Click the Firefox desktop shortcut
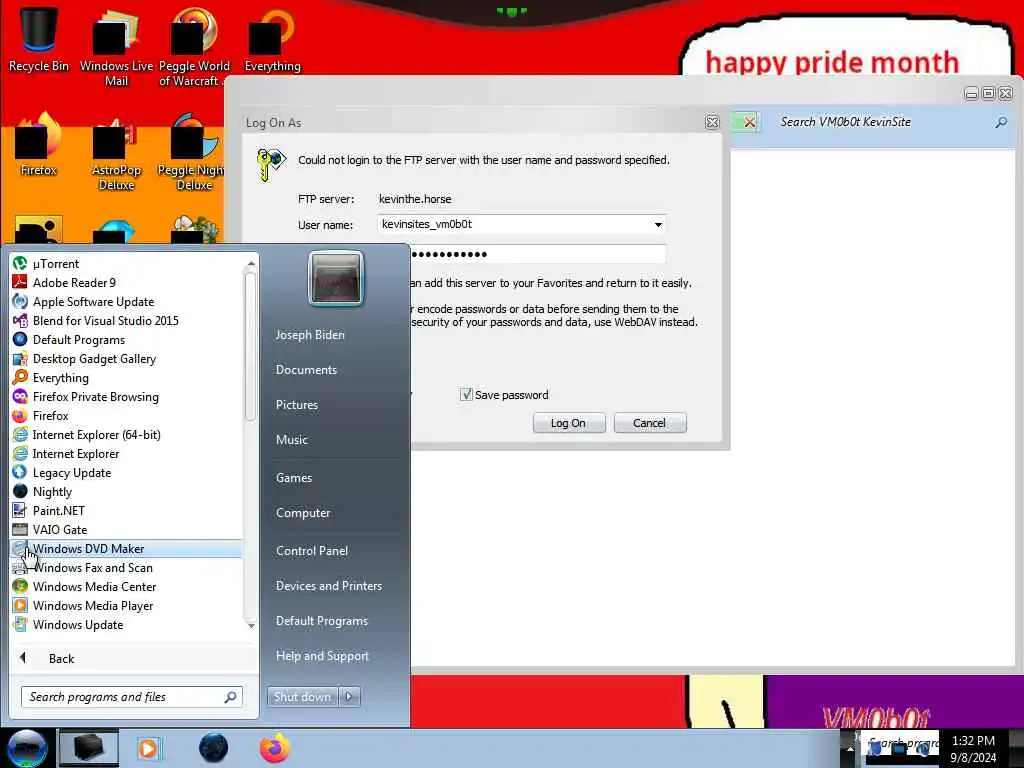The image size is (1024, 768). click(x=39, y=145)
